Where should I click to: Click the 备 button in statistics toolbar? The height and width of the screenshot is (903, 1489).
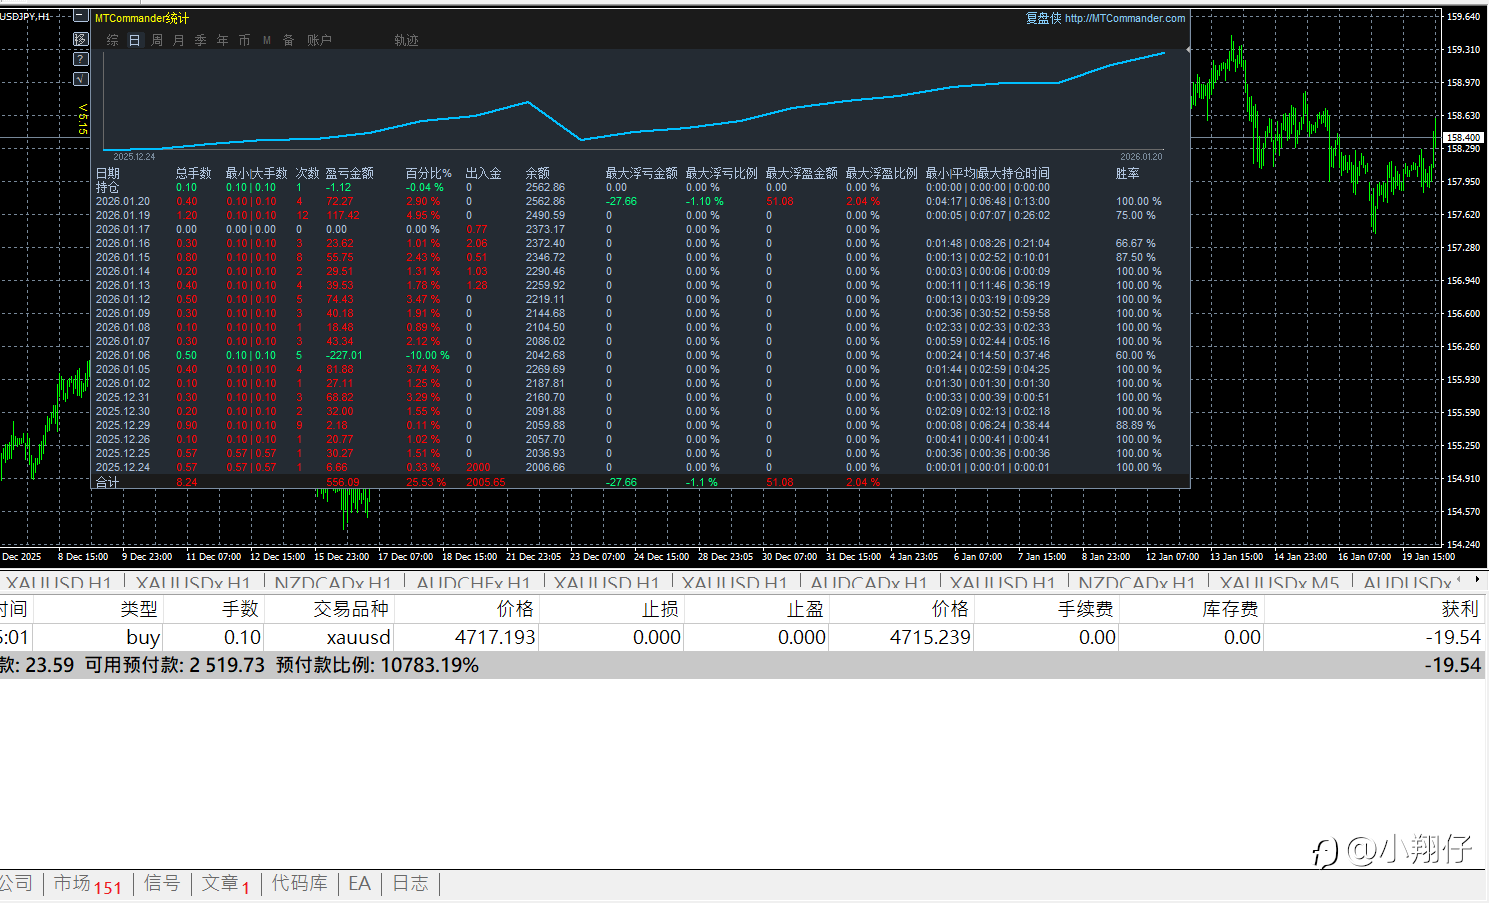click(288, 40)
